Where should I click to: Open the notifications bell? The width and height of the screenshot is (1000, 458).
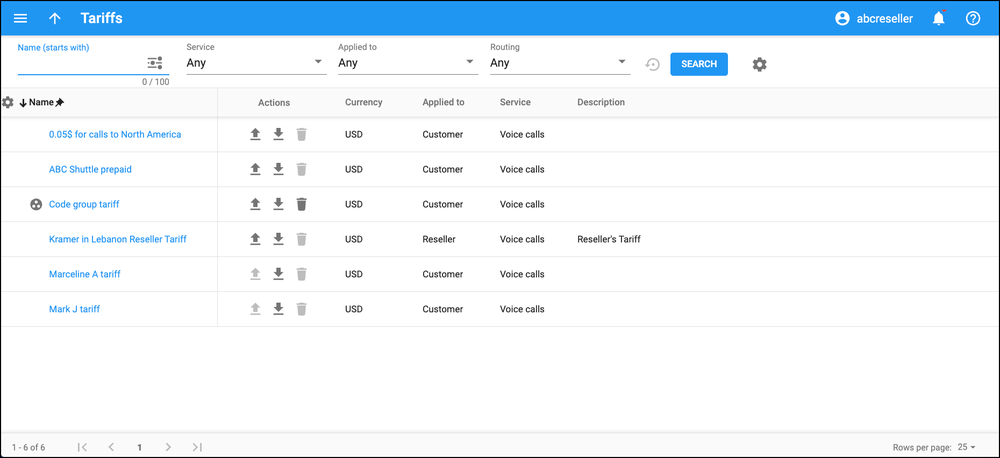click(939, 18)
